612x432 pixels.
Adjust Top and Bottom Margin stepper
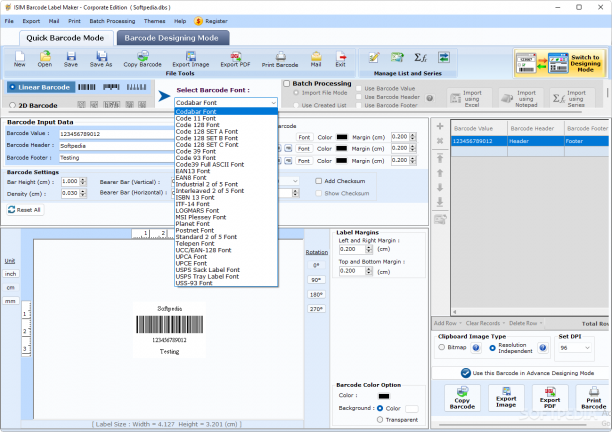click(369, 271)
